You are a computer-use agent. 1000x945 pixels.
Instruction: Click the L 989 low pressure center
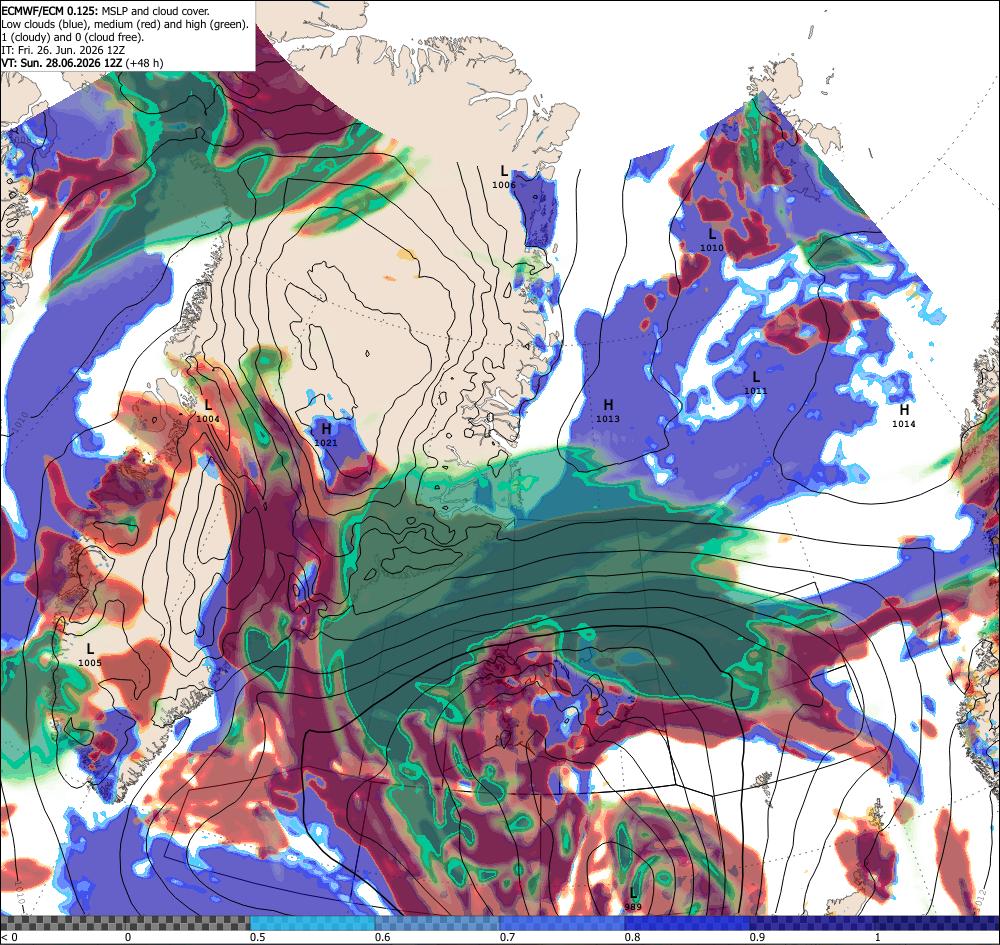pos(633,898)
